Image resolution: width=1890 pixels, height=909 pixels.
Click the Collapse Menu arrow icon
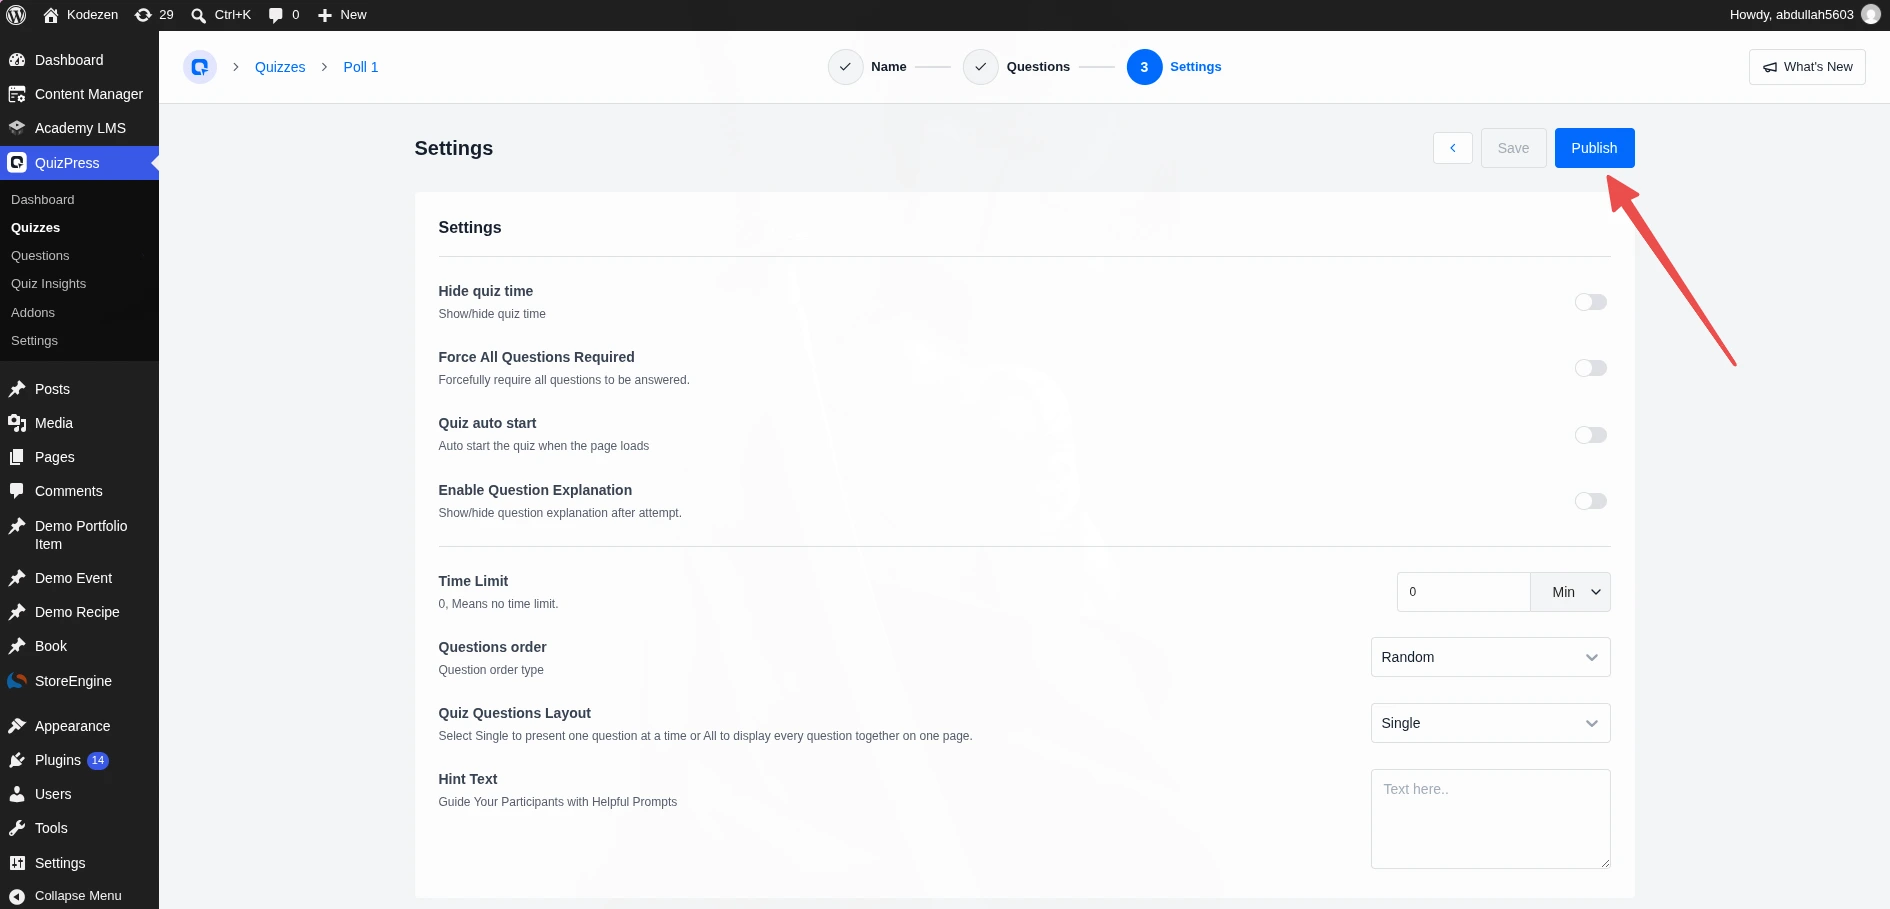tap(17, 896)
